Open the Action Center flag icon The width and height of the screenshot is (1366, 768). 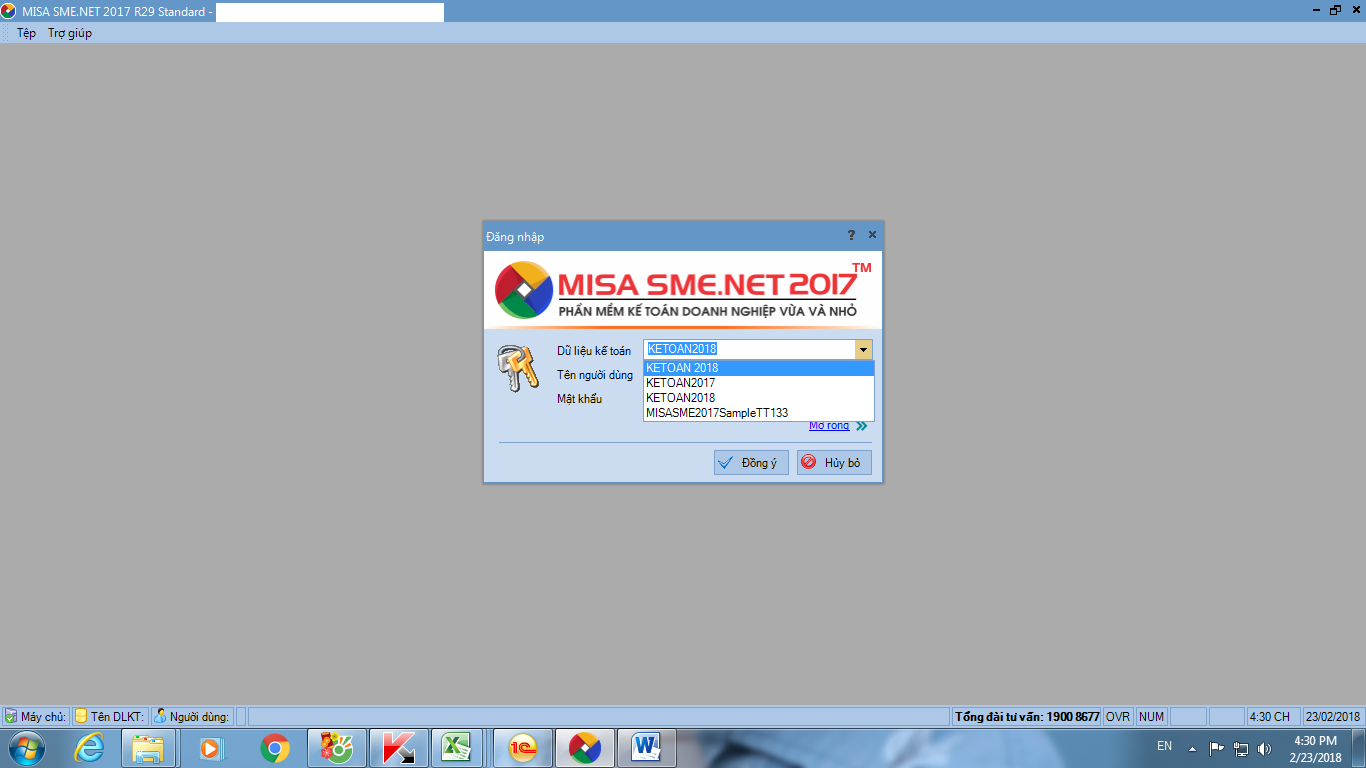(1217, 748)
